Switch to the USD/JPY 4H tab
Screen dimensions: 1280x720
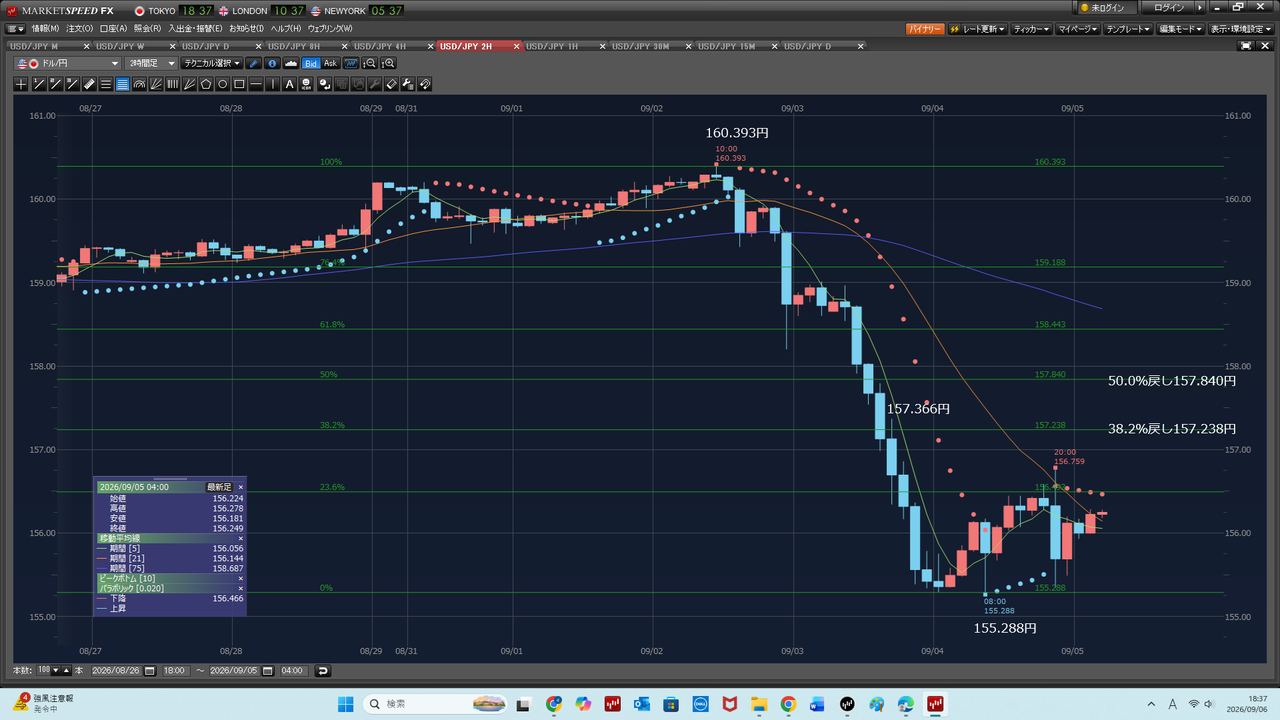click(x=390, y=46)
